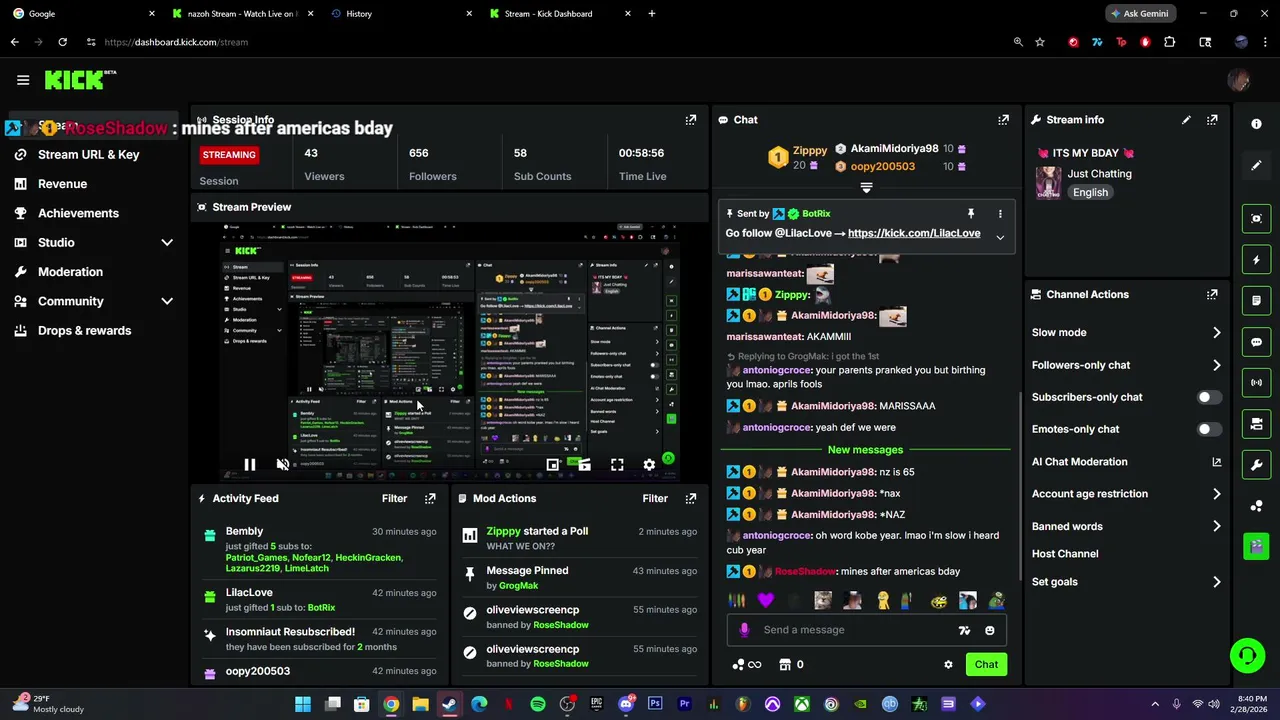Click the pencil icon in the right sidebar
This screenshot has height=720, width=1280.
click(x=1256, y=166)
